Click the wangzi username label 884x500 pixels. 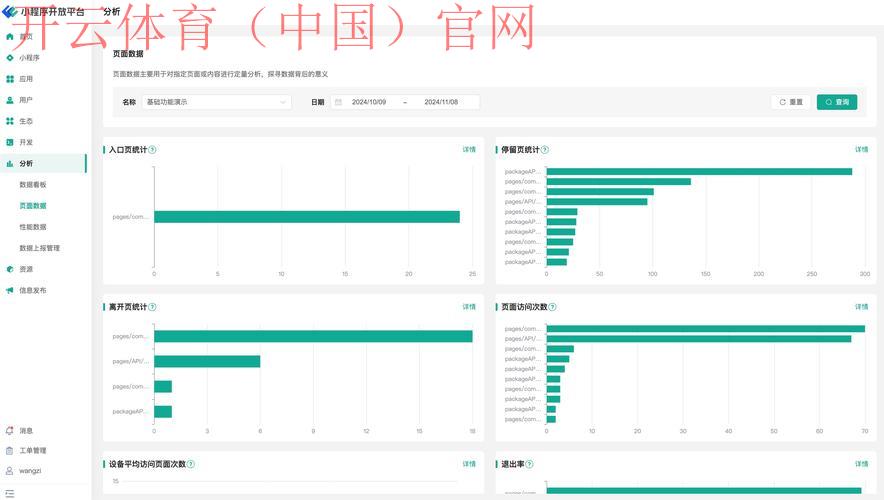[x=30, y=471]
